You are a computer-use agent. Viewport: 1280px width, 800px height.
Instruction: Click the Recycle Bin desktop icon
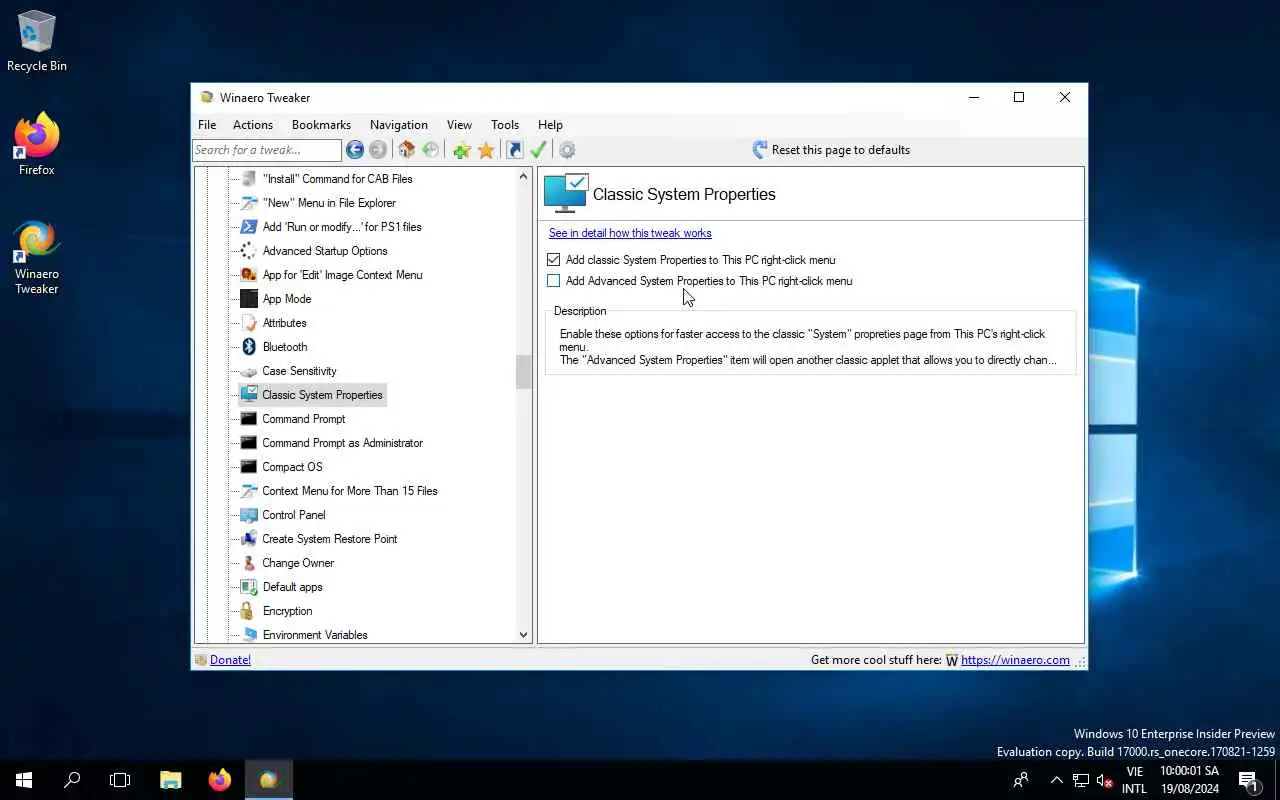tap(37, 41)
